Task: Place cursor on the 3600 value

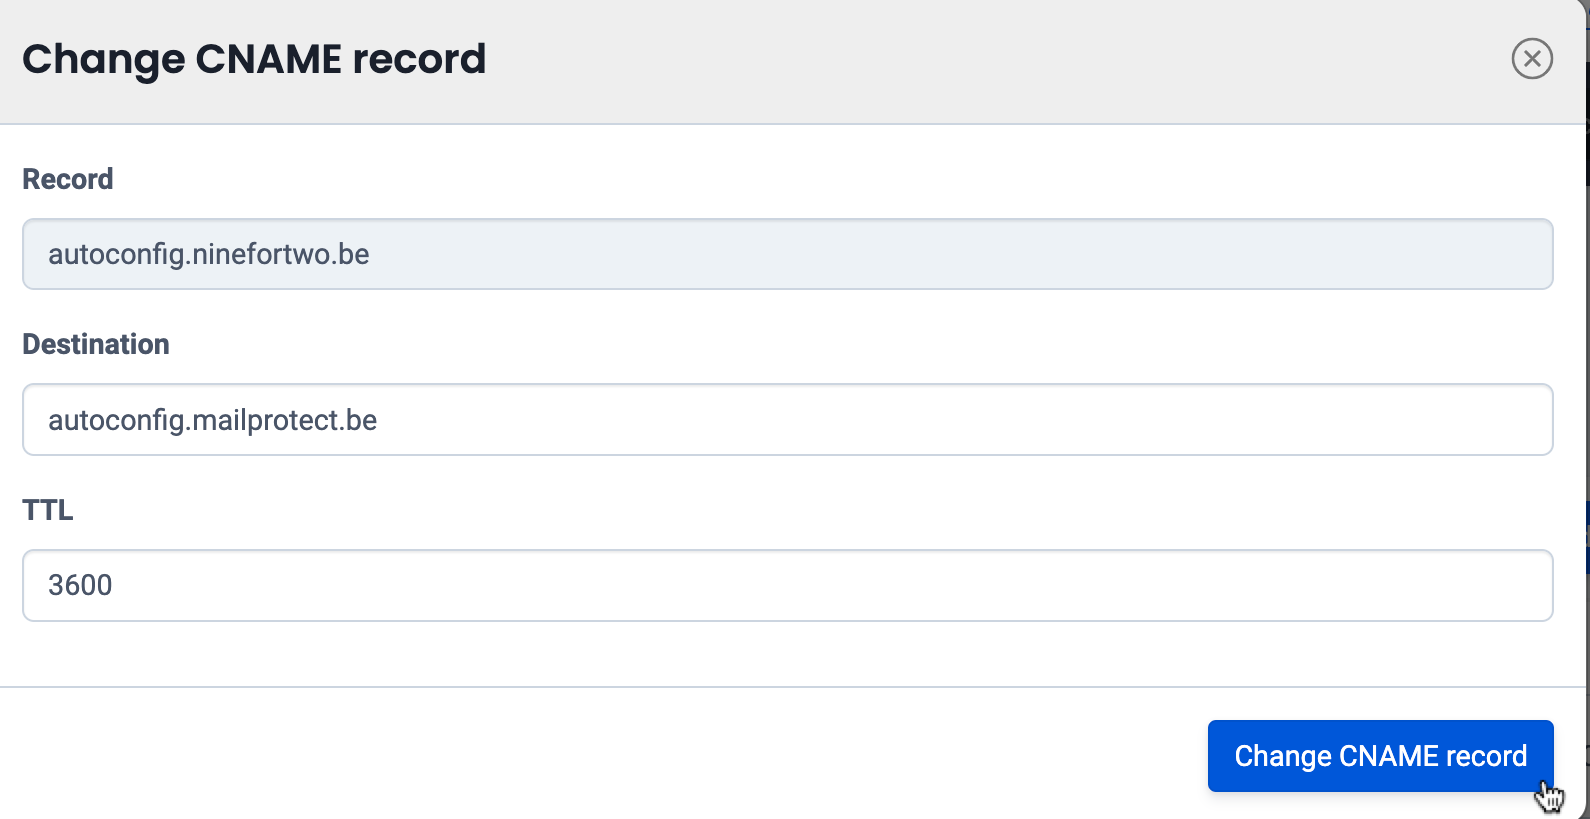Action: (x=80, y=585)
